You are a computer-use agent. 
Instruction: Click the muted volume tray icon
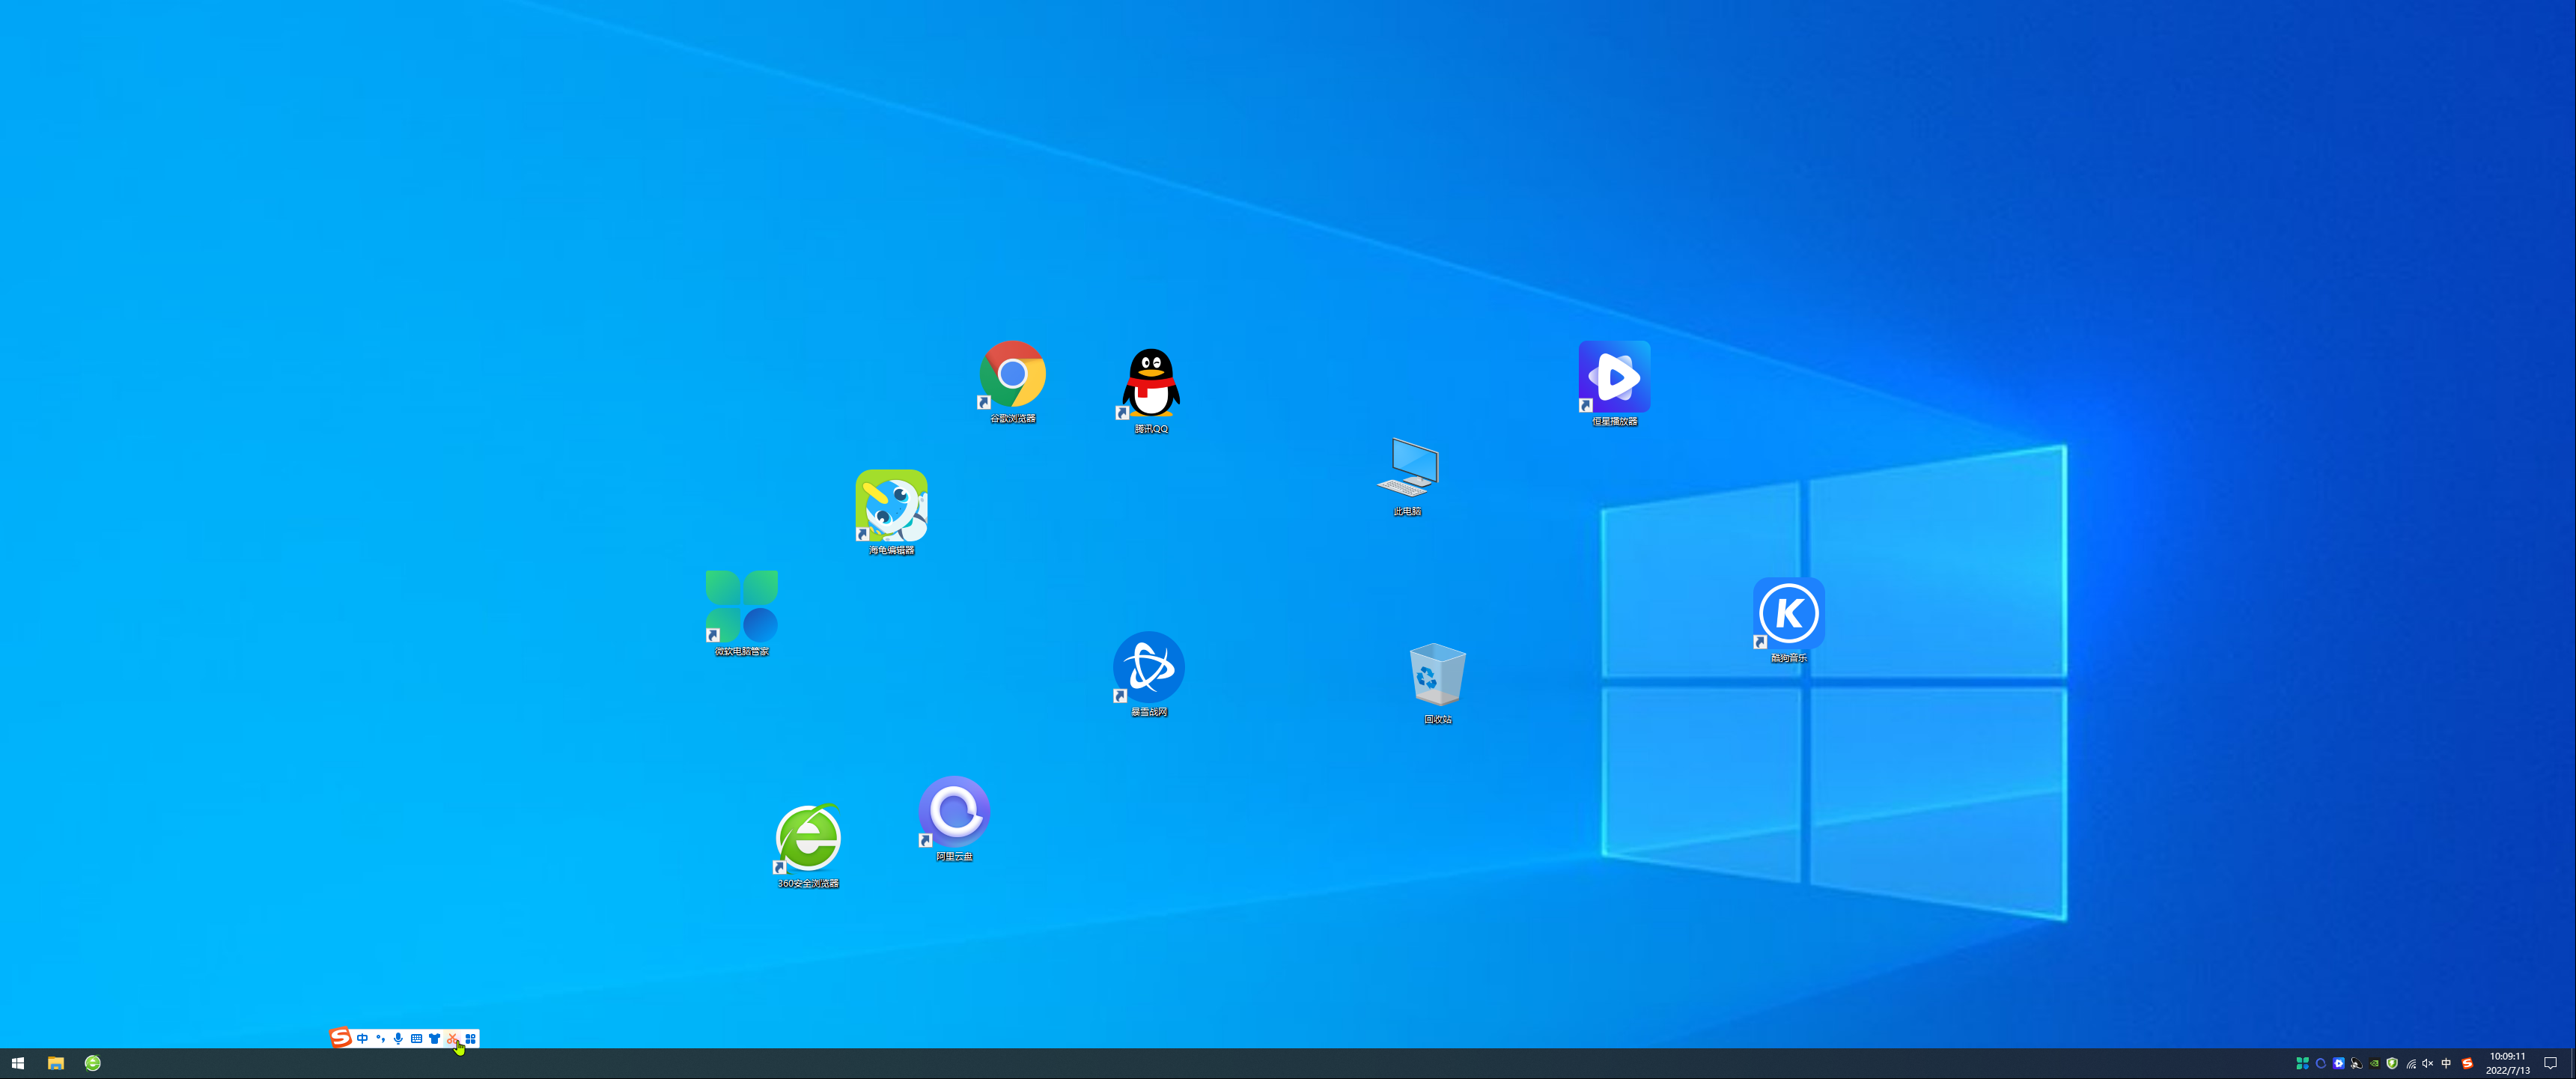[2428, 1063]
